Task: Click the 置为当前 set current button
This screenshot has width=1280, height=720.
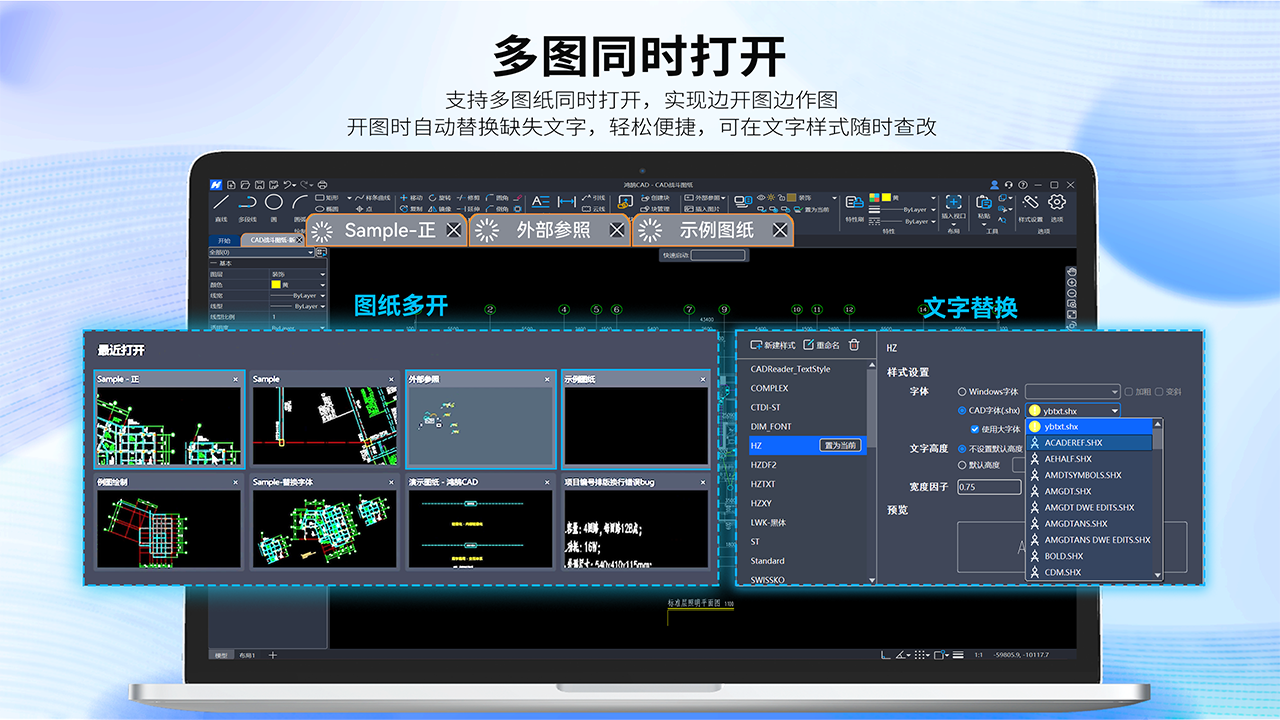Action: tap(842, 445)
